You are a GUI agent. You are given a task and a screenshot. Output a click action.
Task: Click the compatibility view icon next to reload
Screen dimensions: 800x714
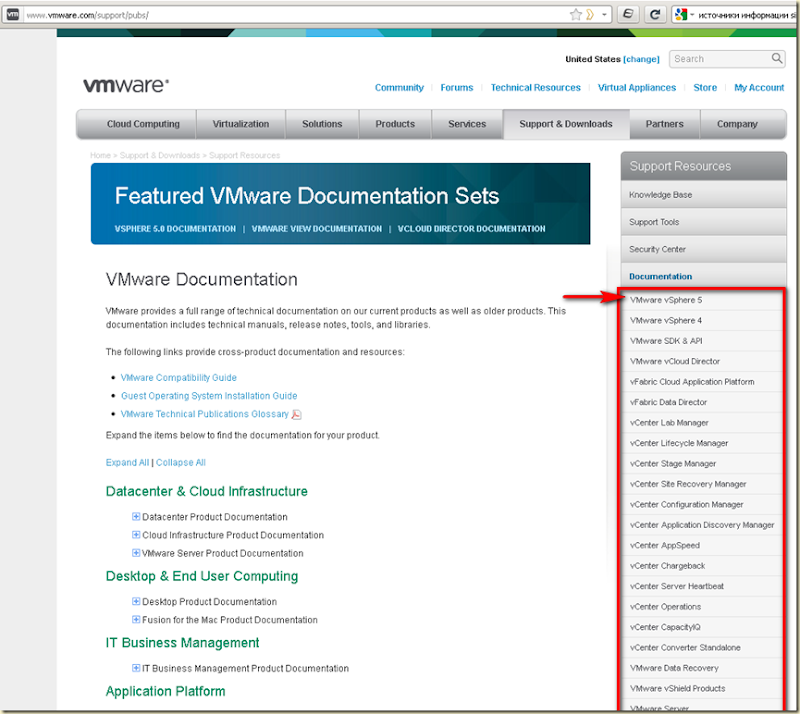click(x=629, y=14)
